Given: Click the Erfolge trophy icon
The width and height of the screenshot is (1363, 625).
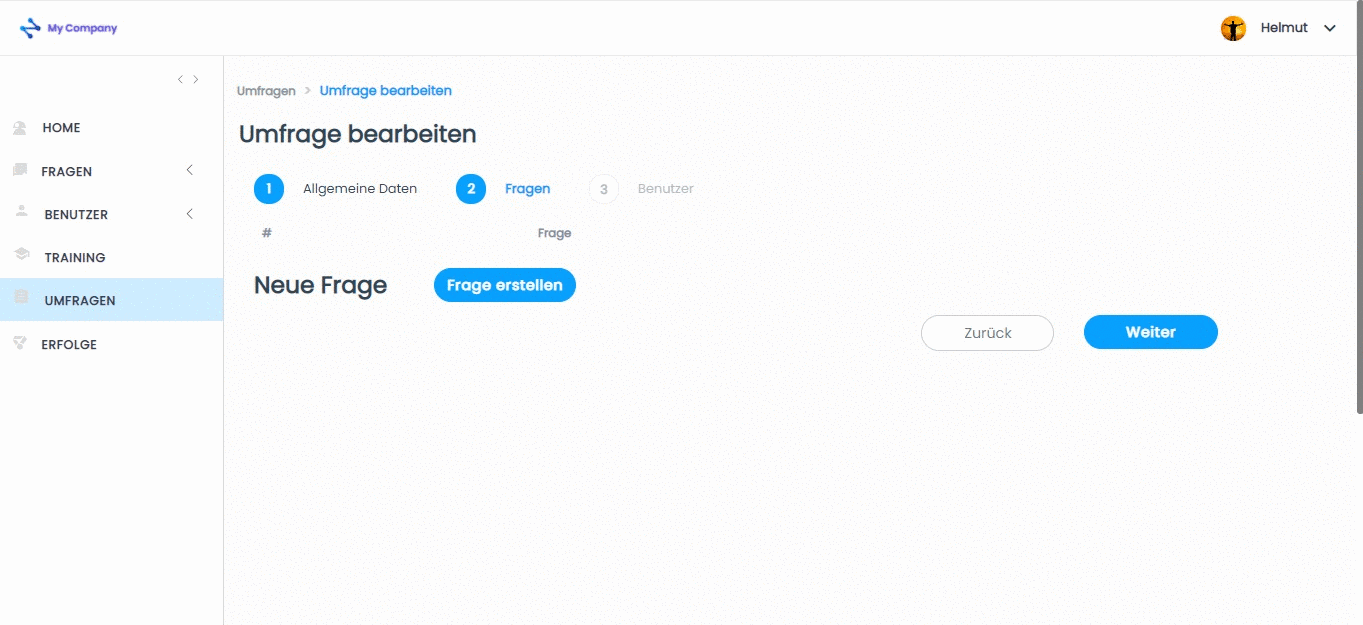Looking at the screenshot, I should 19,344.
